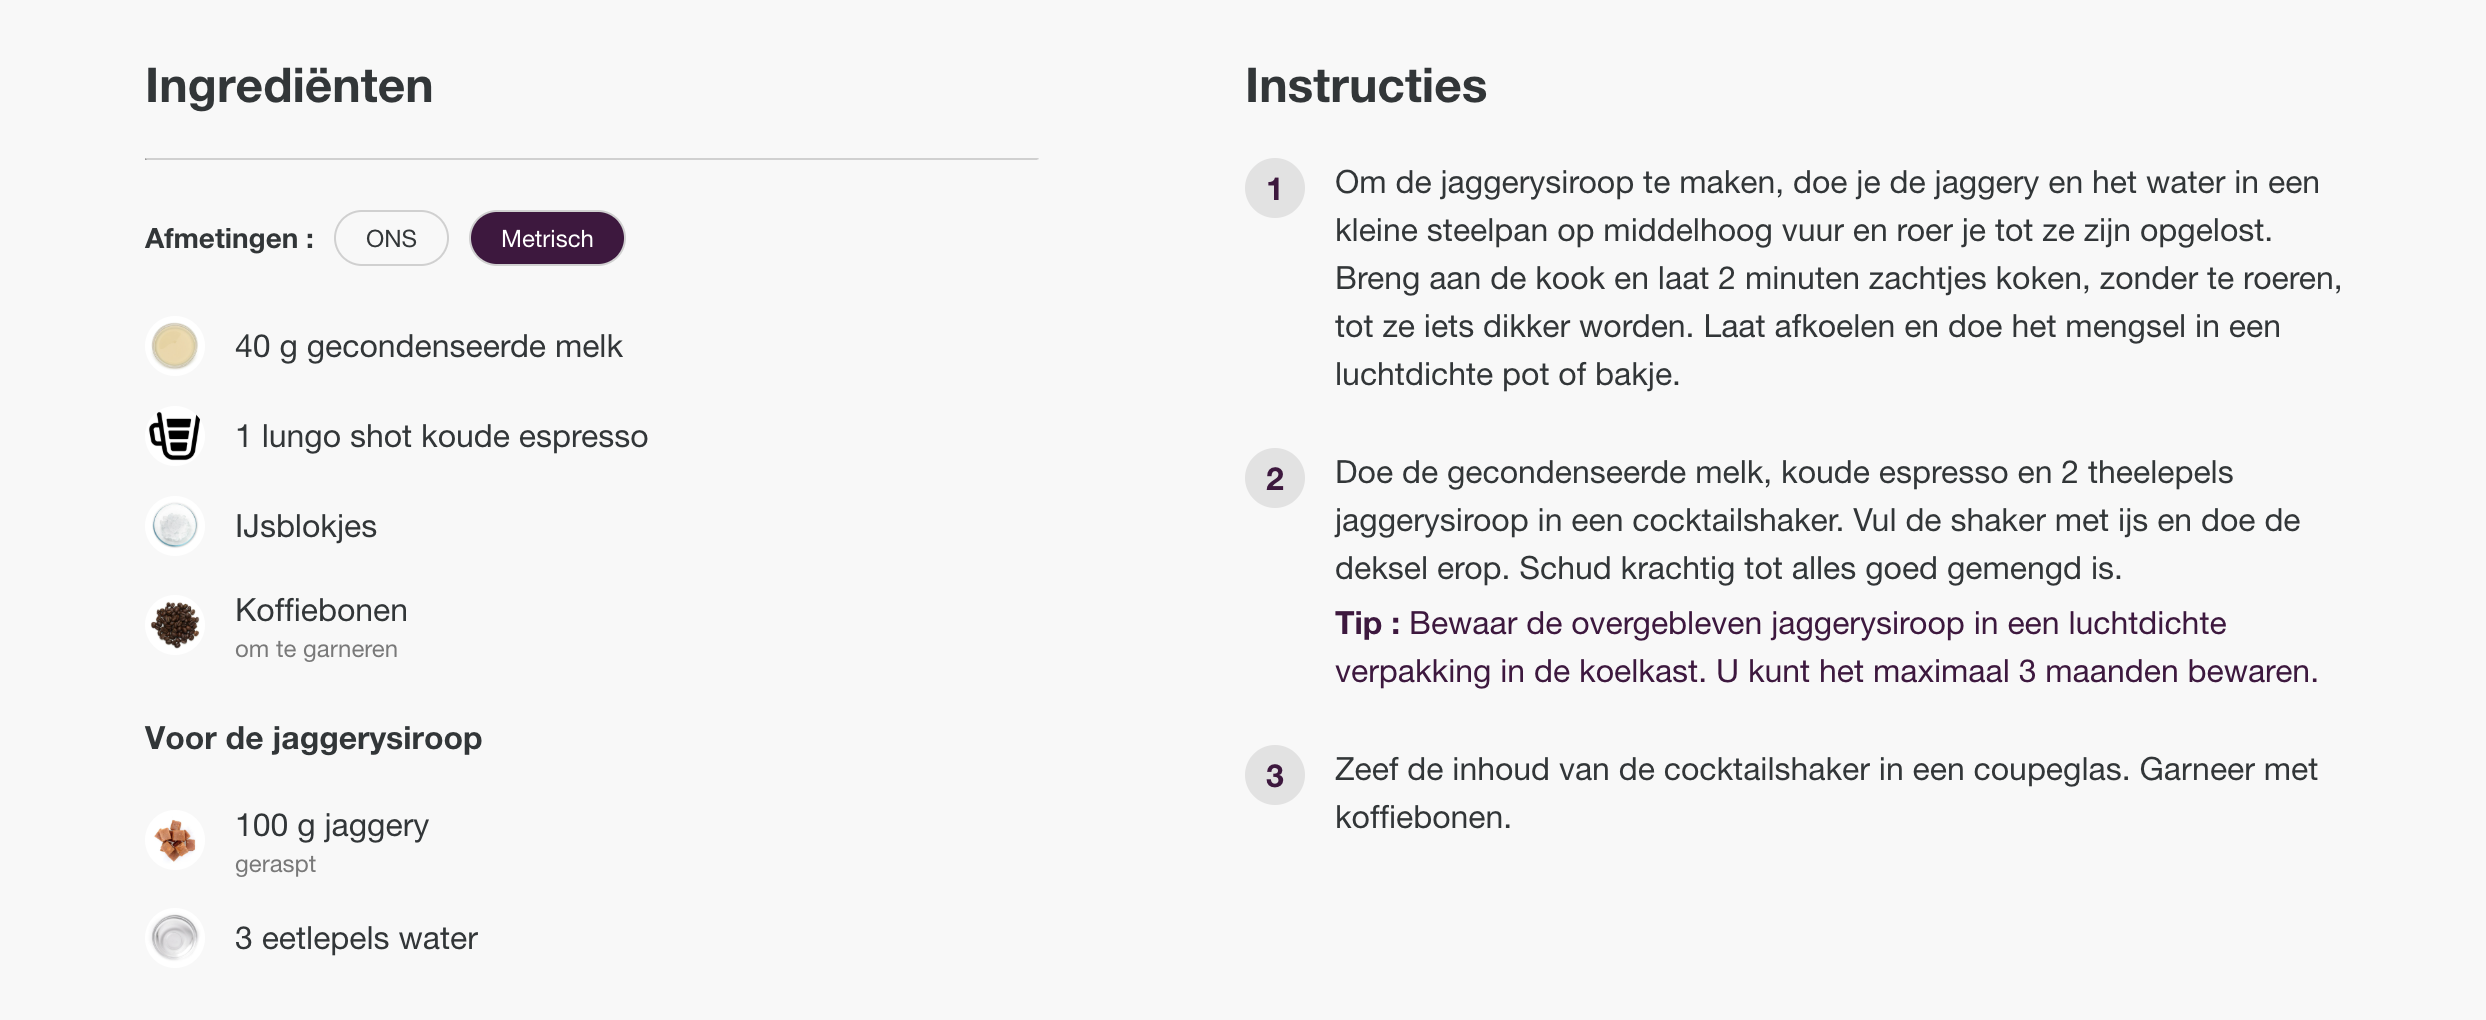The image size is (2486, 1020).
Task: Switch measurements to ONS units
Action: coord(391,239)
